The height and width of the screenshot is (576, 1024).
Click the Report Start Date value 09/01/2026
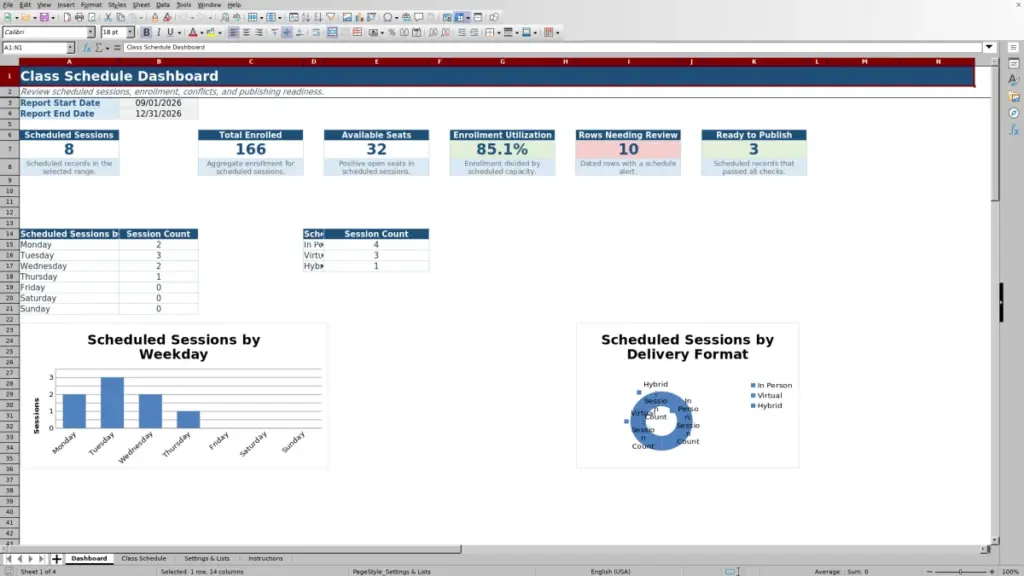(158, 103)
